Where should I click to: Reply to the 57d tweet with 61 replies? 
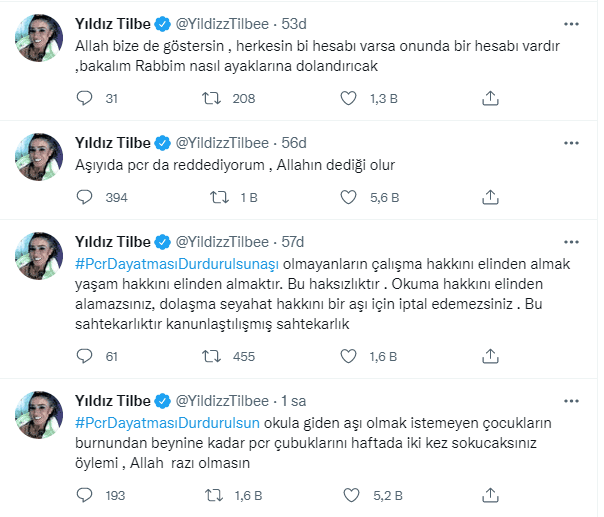[86, 355]
